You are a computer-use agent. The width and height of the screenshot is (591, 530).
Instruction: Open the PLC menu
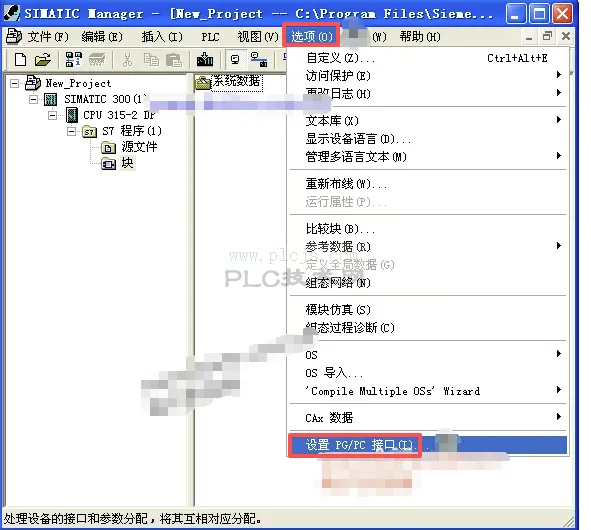click(x=210, y=37)
